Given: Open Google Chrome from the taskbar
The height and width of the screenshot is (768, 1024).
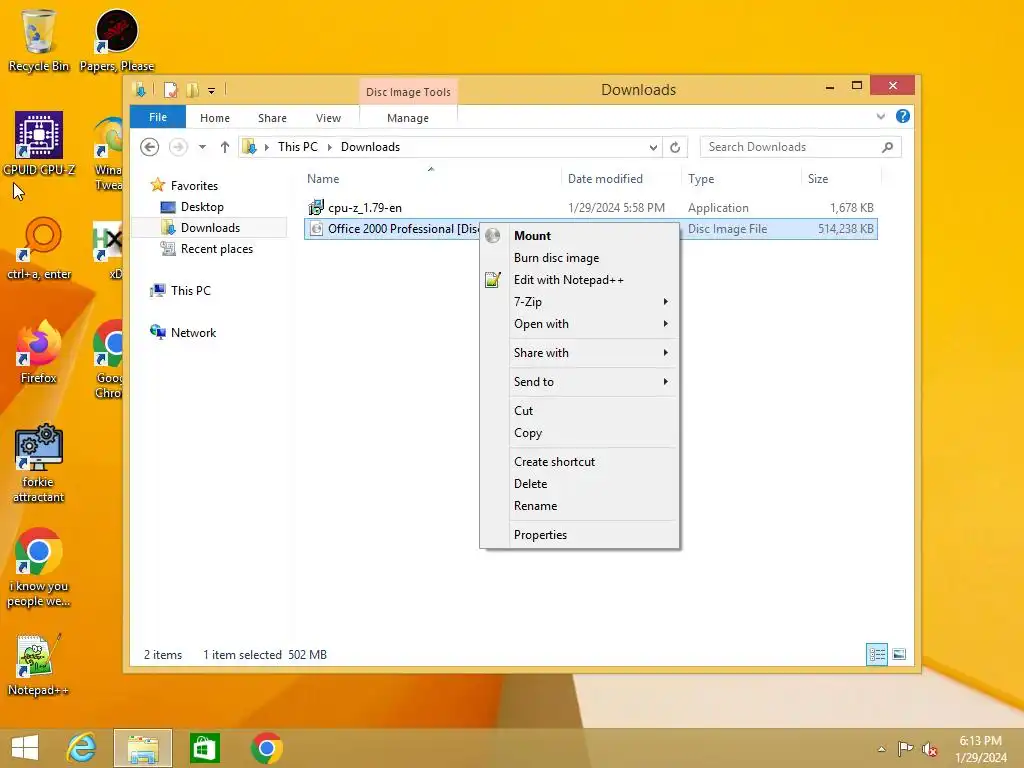Looking at the screenshot, I should (x=266, y=748).
